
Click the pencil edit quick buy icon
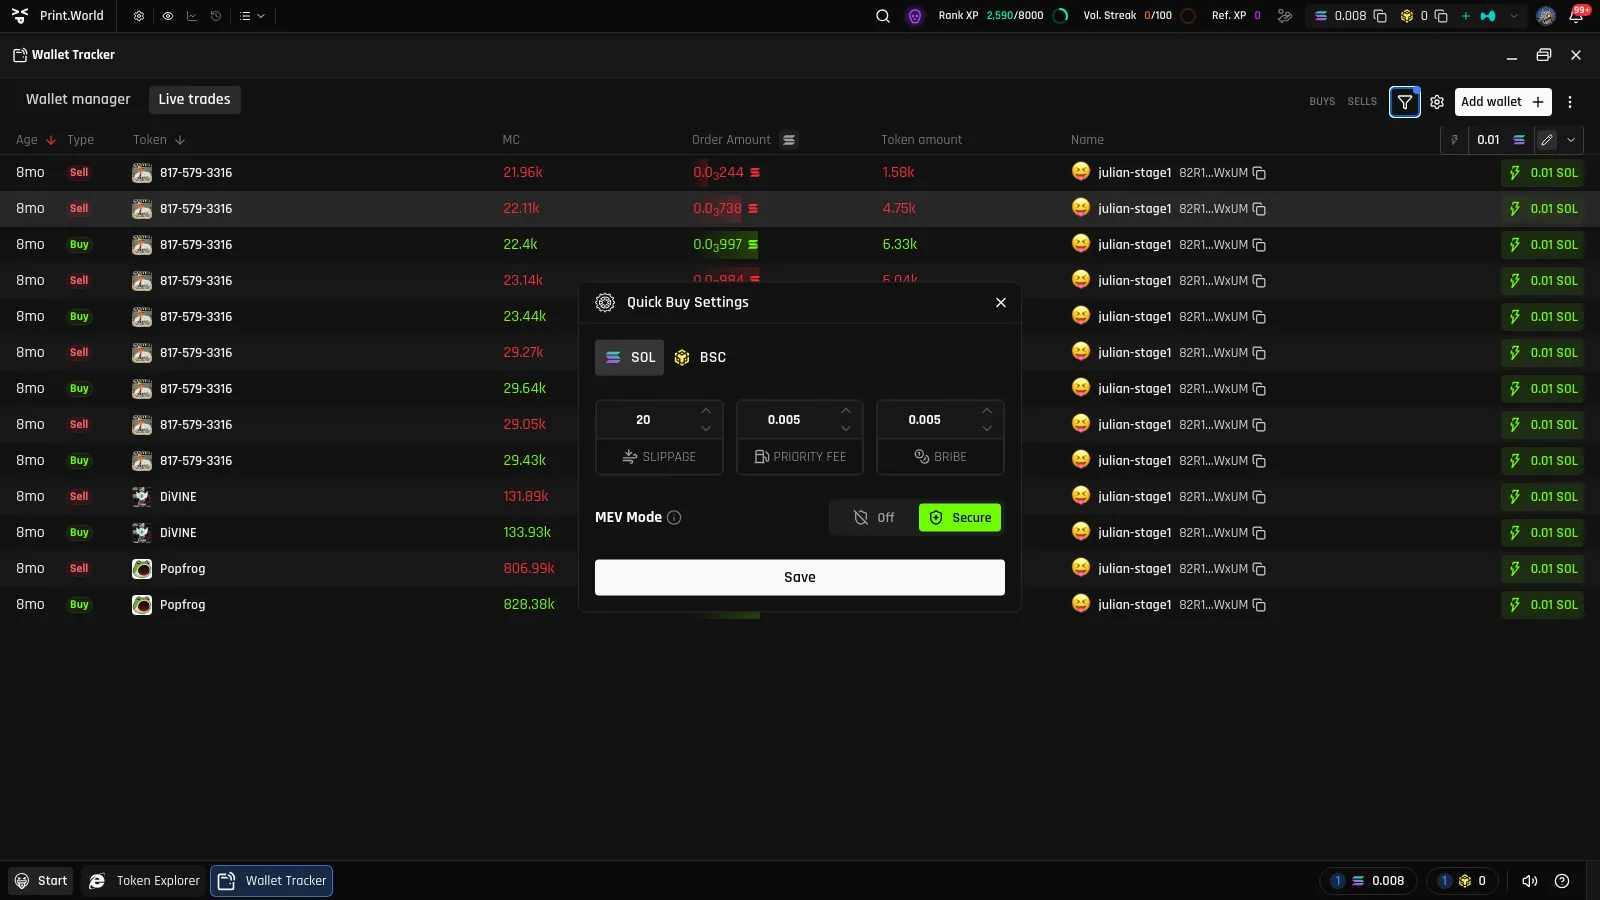tap(1547, 140)
